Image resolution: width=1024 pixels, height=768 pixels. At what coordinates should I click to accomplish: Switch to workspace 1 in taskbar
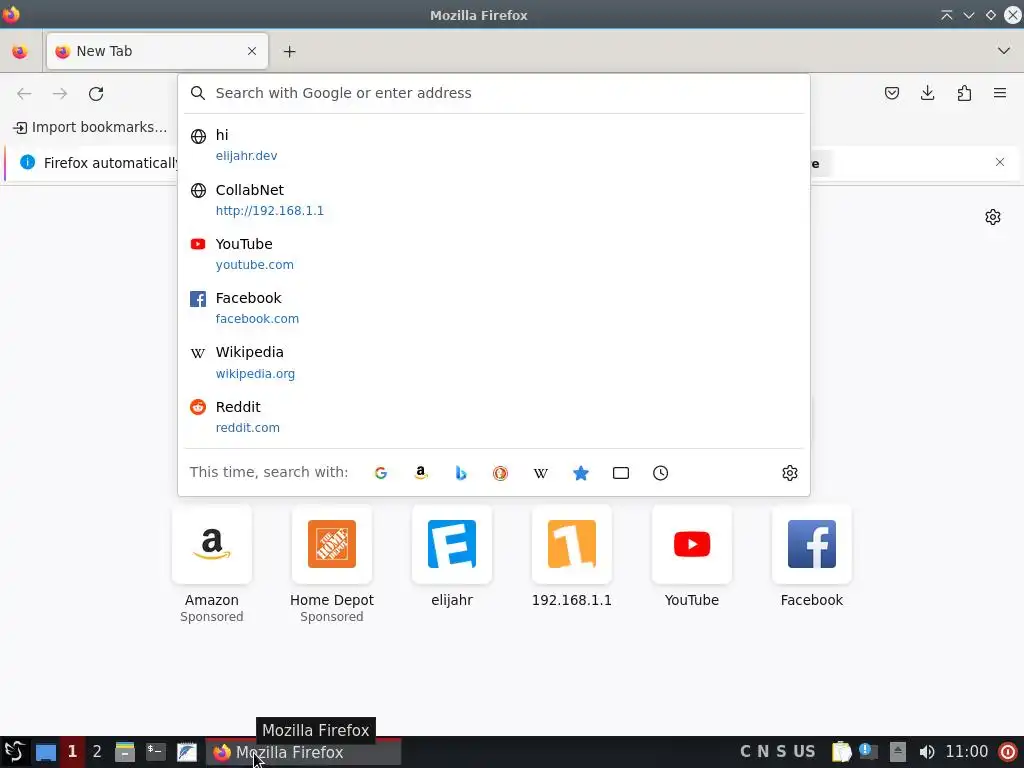(72, 752)
